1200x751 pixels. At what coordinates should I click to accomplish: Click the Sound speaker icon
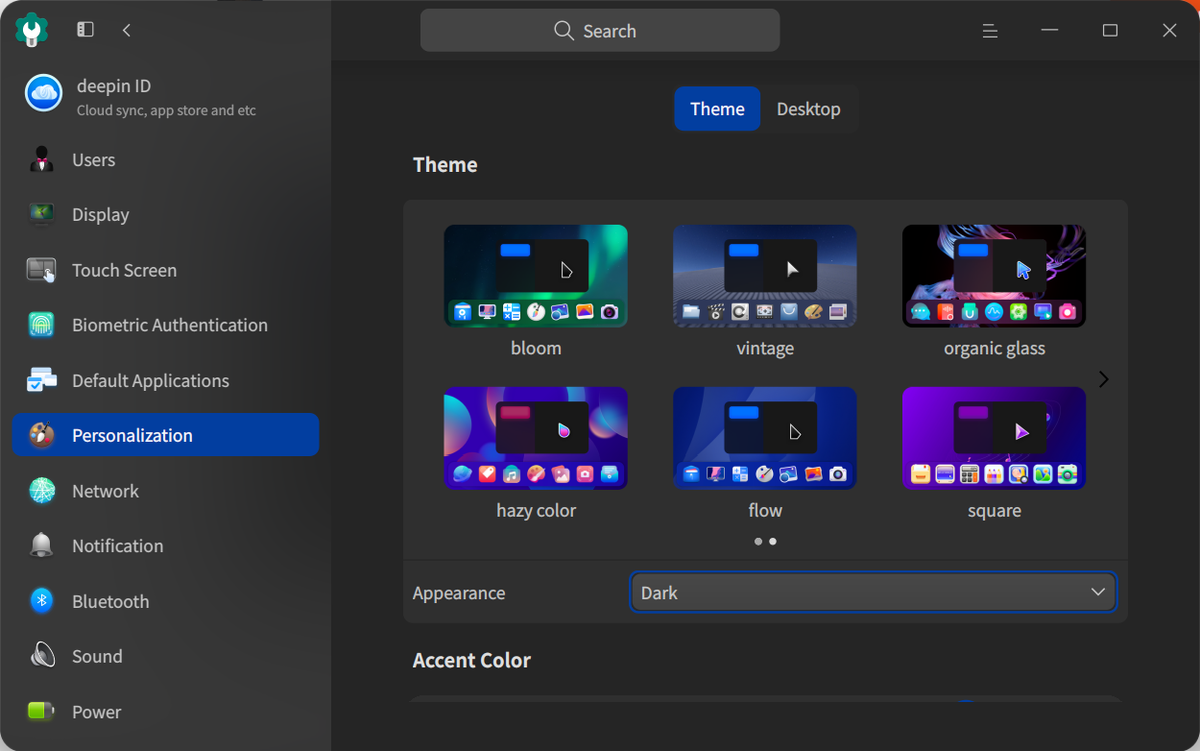click(41, 656)
